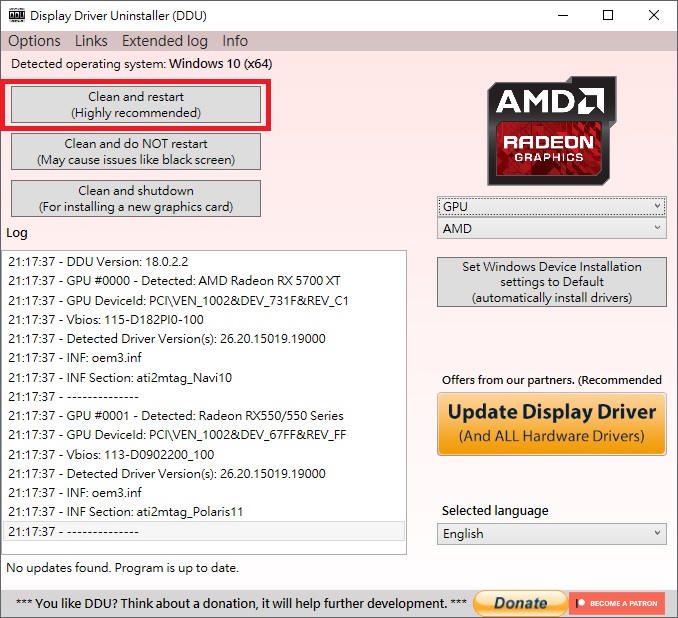
Task: Click Clean and shutdown button
Action: click(x=136, y=199)
